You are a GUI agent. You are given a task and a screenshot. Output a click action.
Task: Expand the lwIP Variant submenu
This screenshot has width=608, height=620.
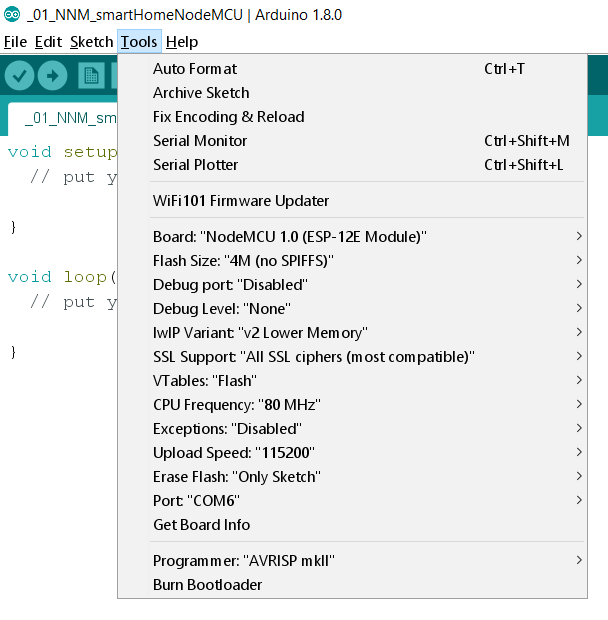pos(352,333)
